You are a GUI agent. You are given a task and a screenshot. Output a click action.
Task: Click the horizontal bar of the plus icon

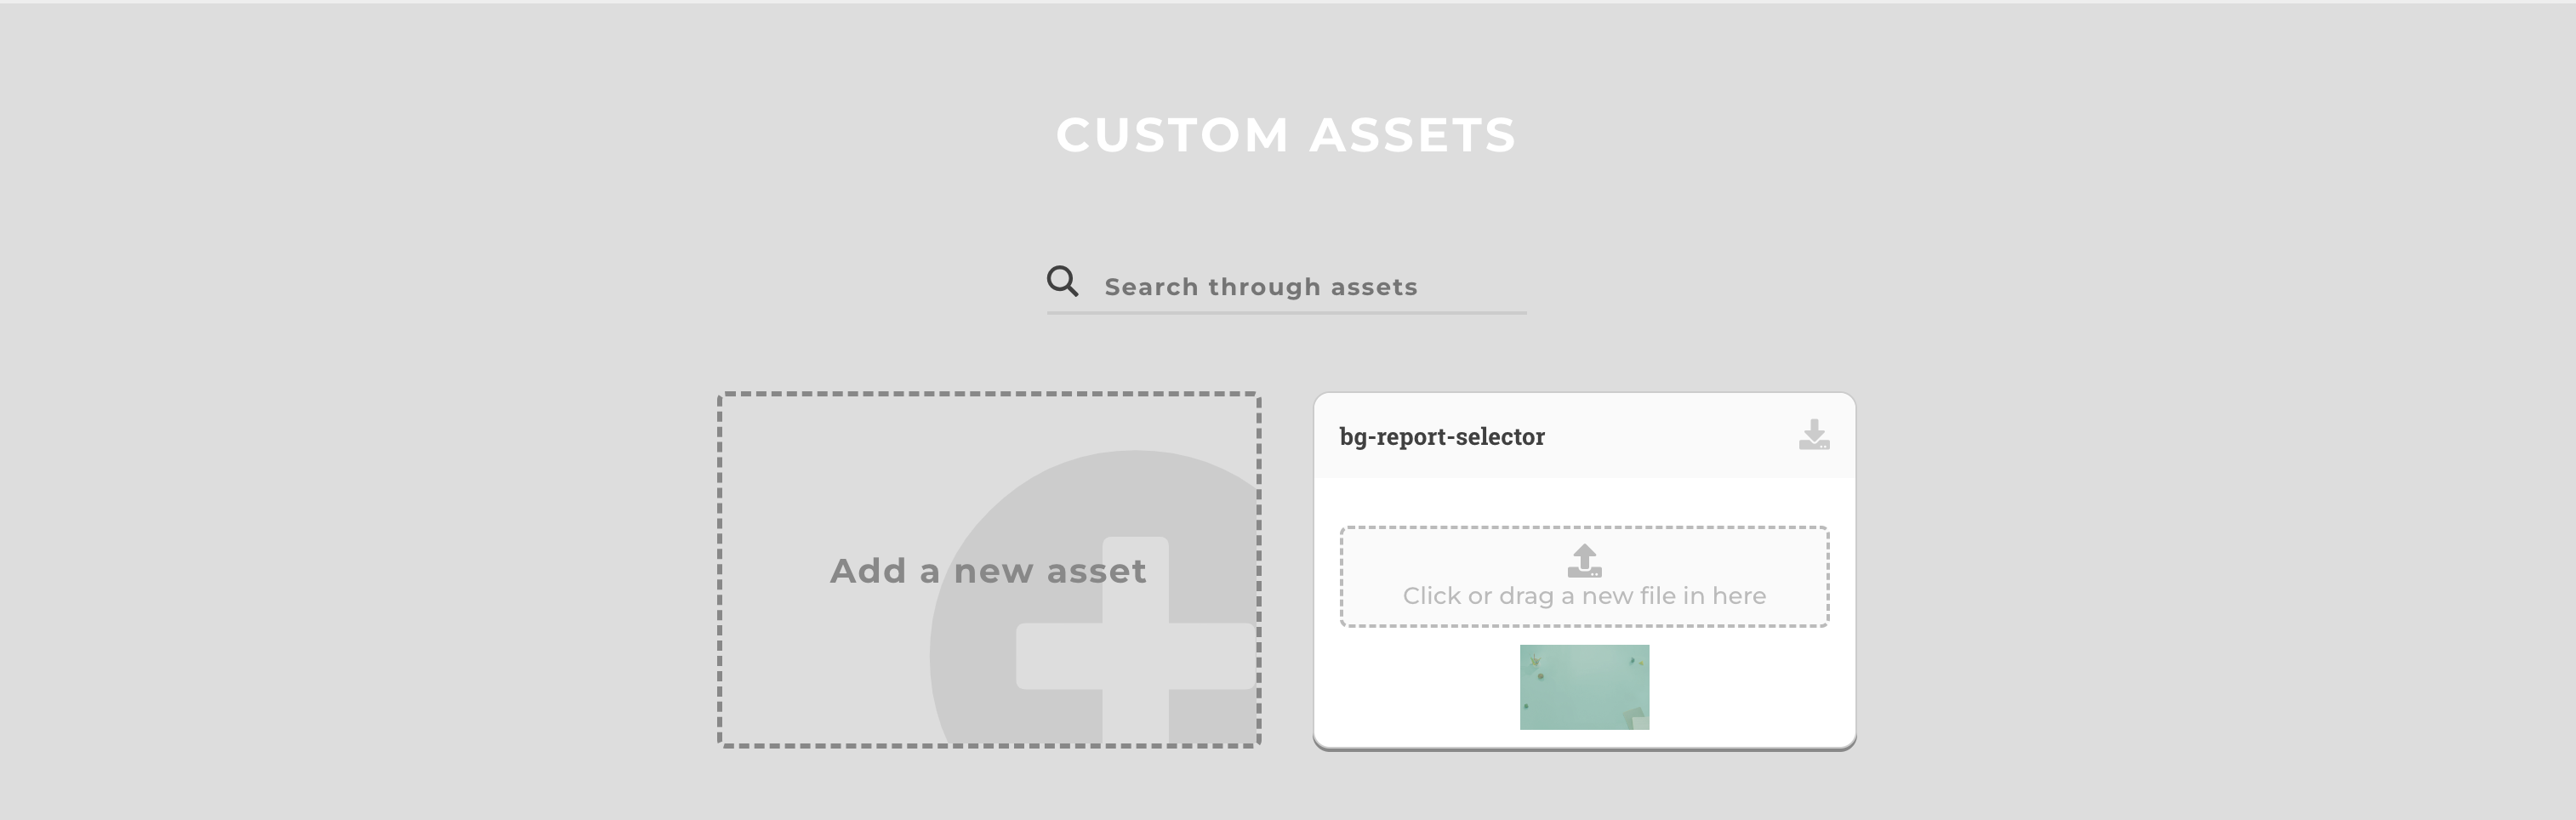[x=1060, y=656]
